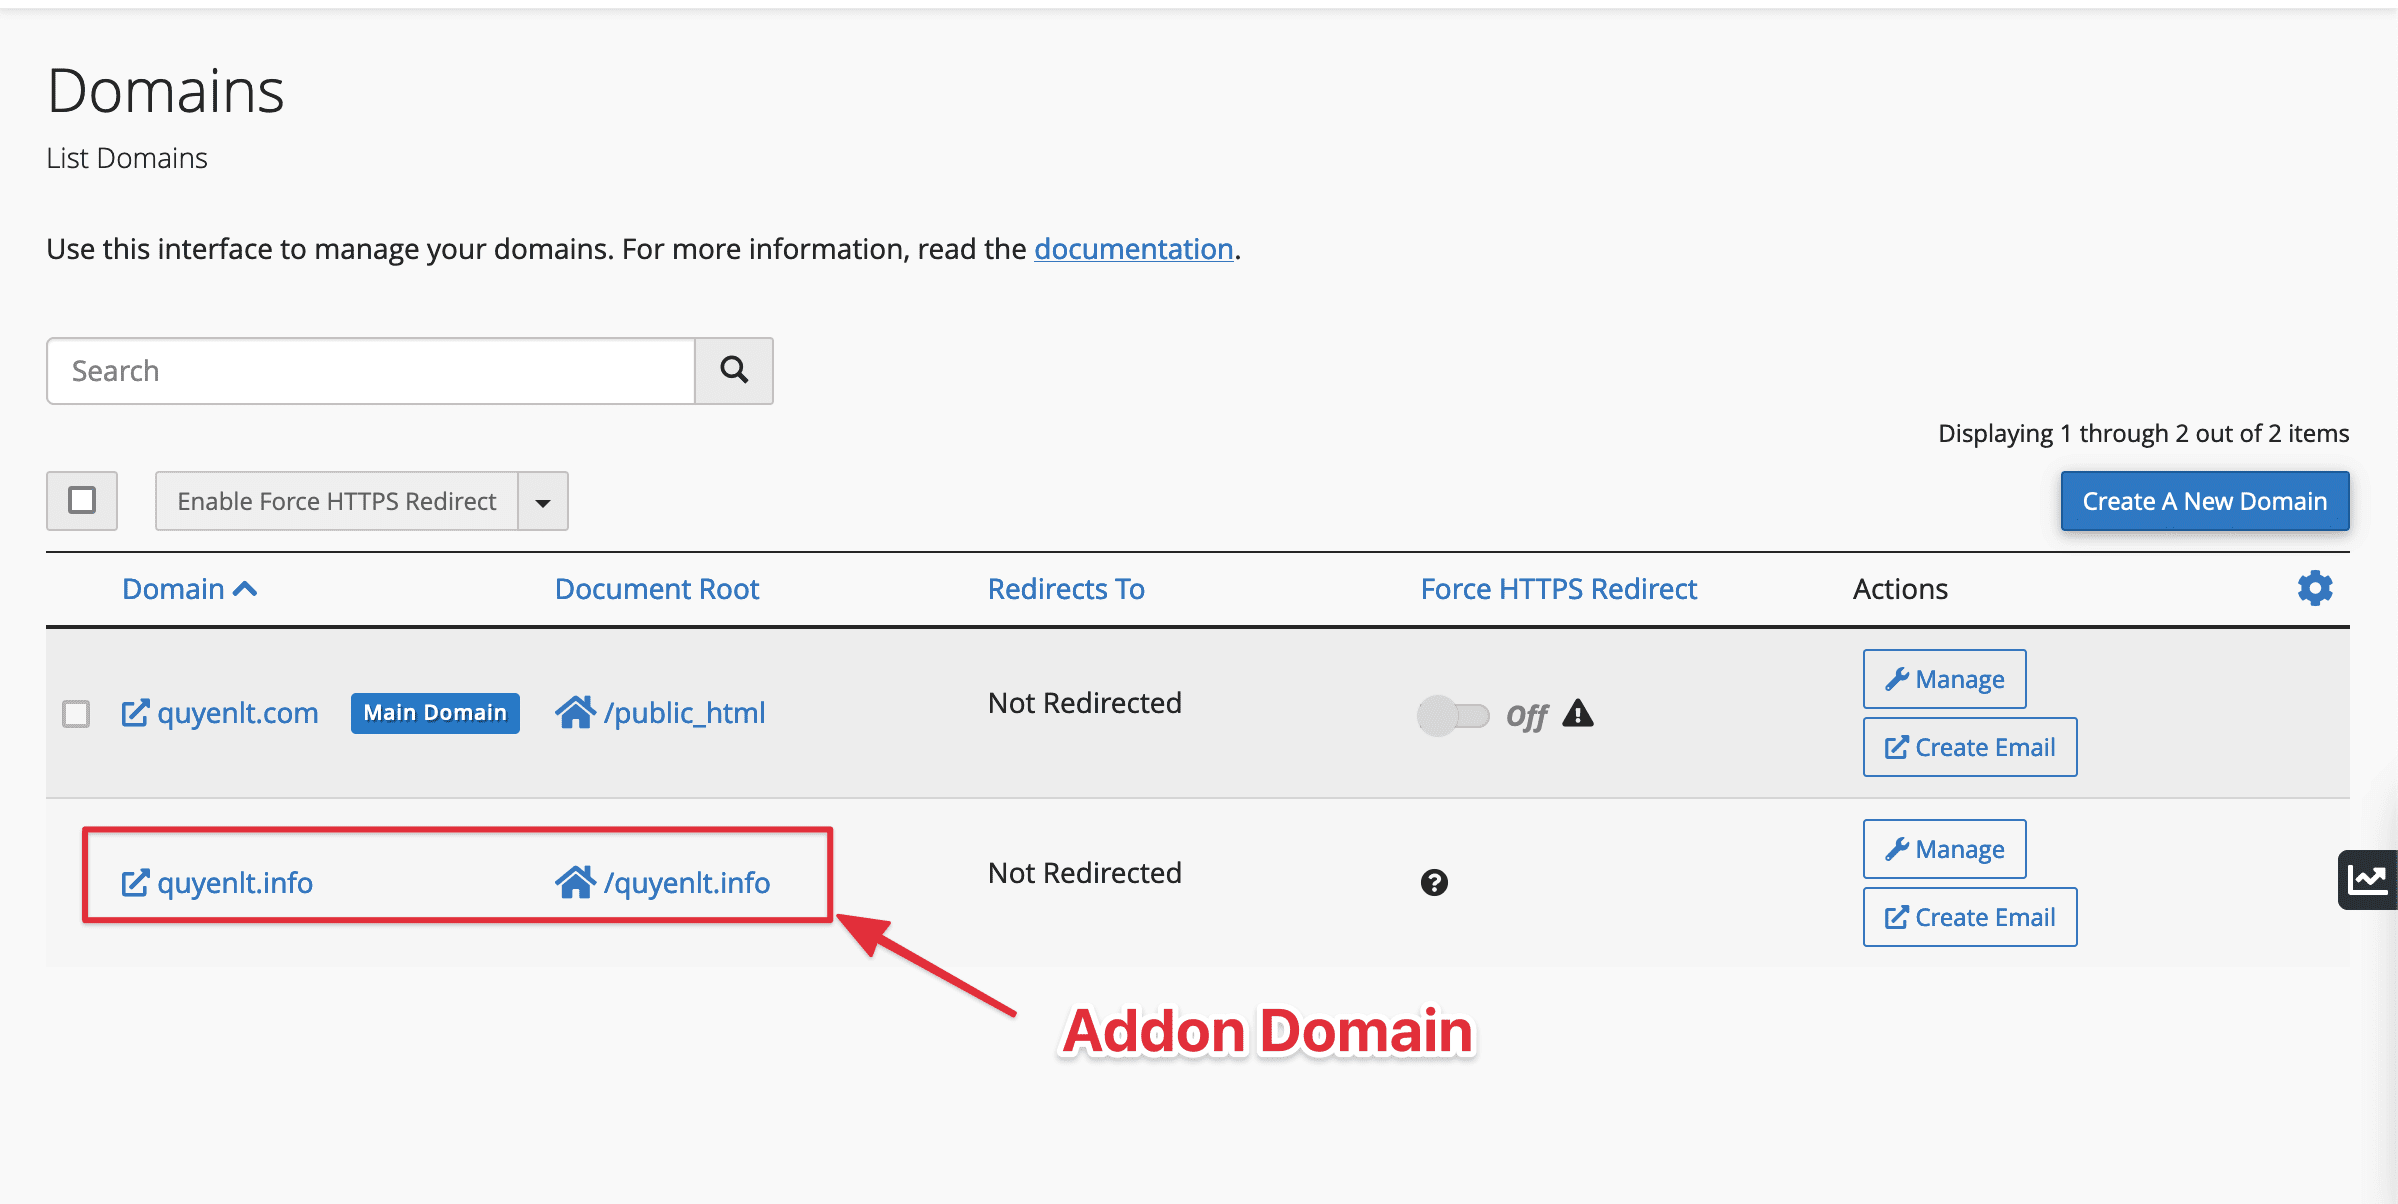
Task: Click Create A New Domain
Action: pyautogui.click(x=2204, y=500)
